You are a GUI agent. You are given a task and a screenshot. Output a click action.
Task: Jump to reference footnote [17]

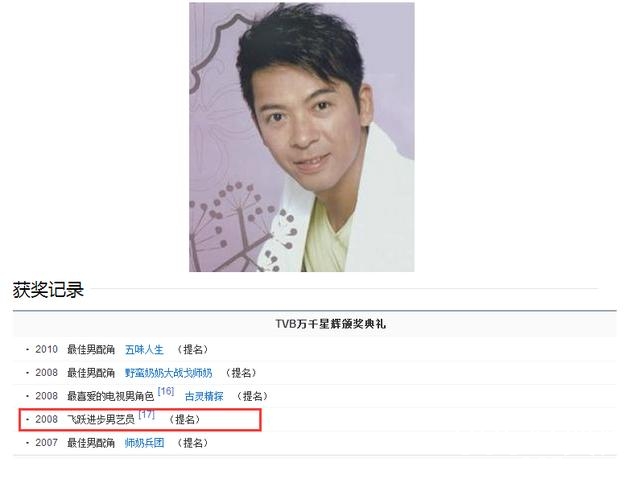coord(147,415)
